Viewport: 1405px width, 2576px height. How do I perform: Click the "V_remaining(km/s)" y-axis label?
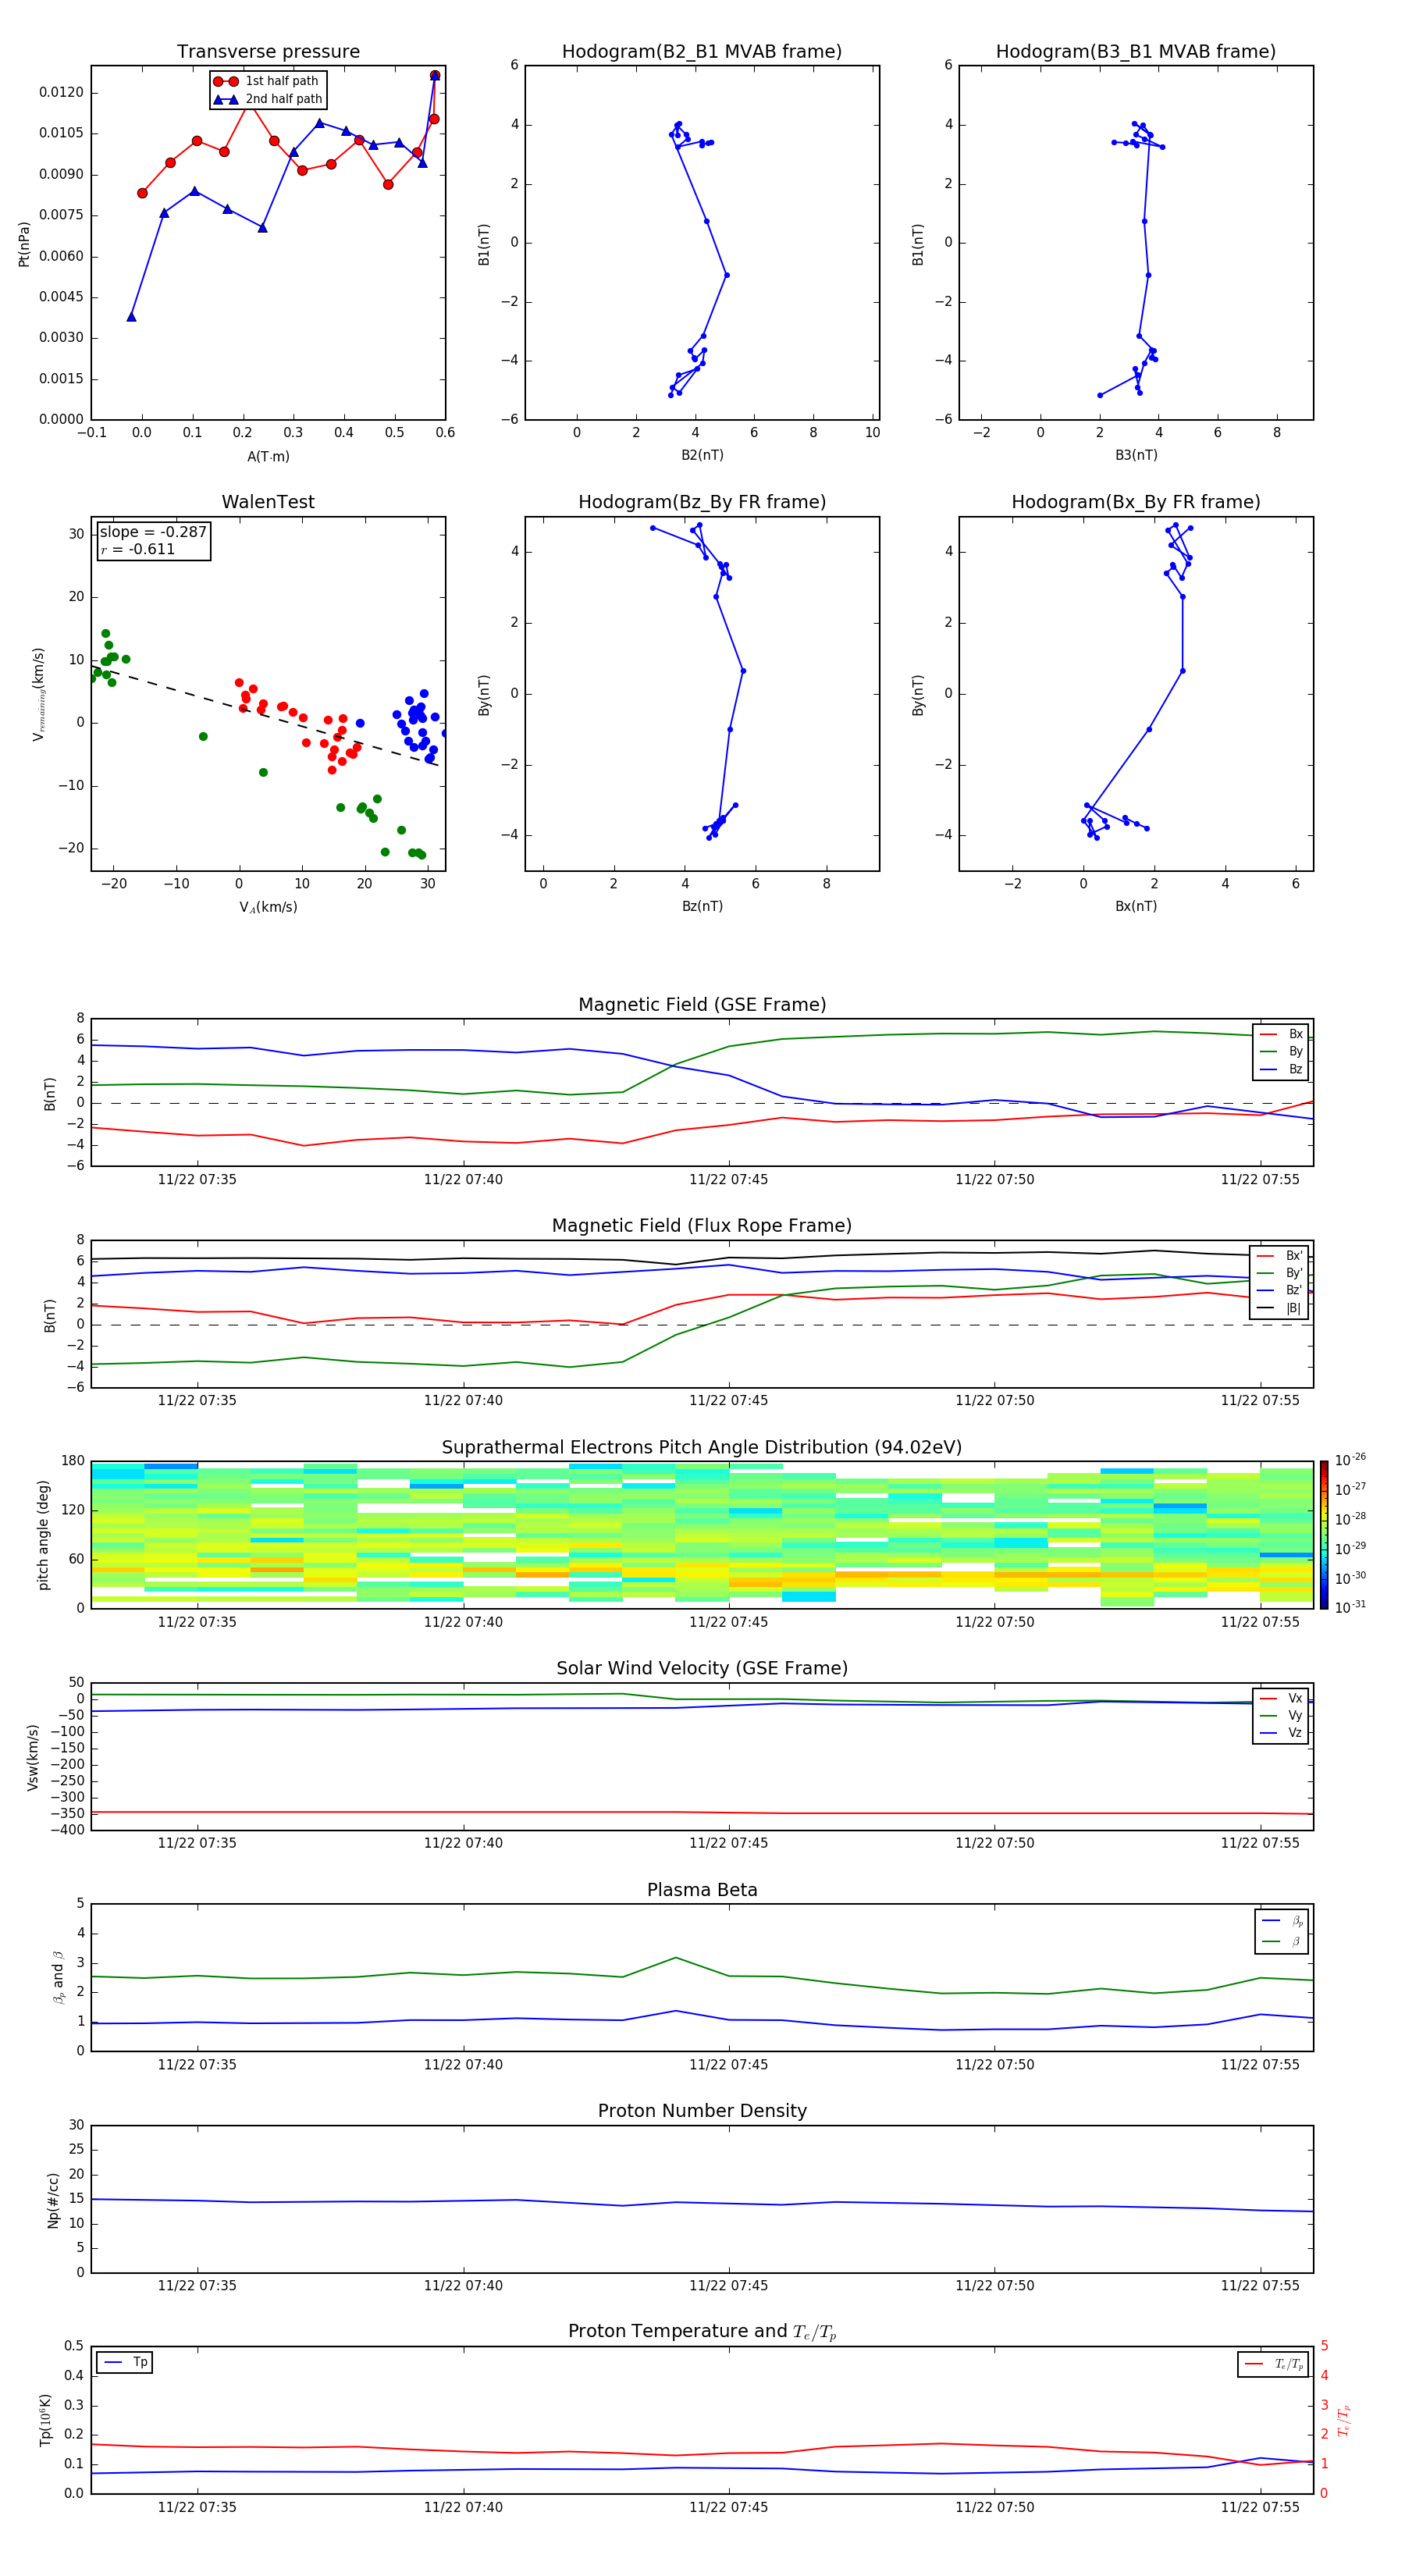[38, 694]
